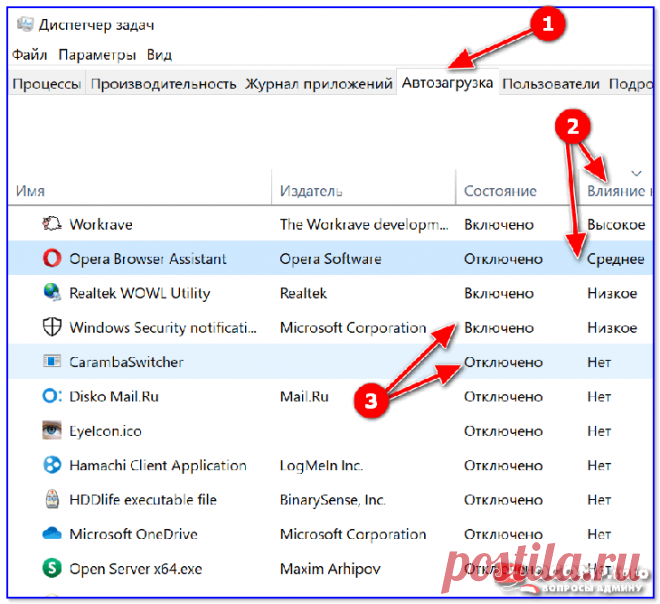The width and height of the screenshot is (660, 604).
Task: Click the Mail.Ru publisher cell
Action: [x=304, y=396]
